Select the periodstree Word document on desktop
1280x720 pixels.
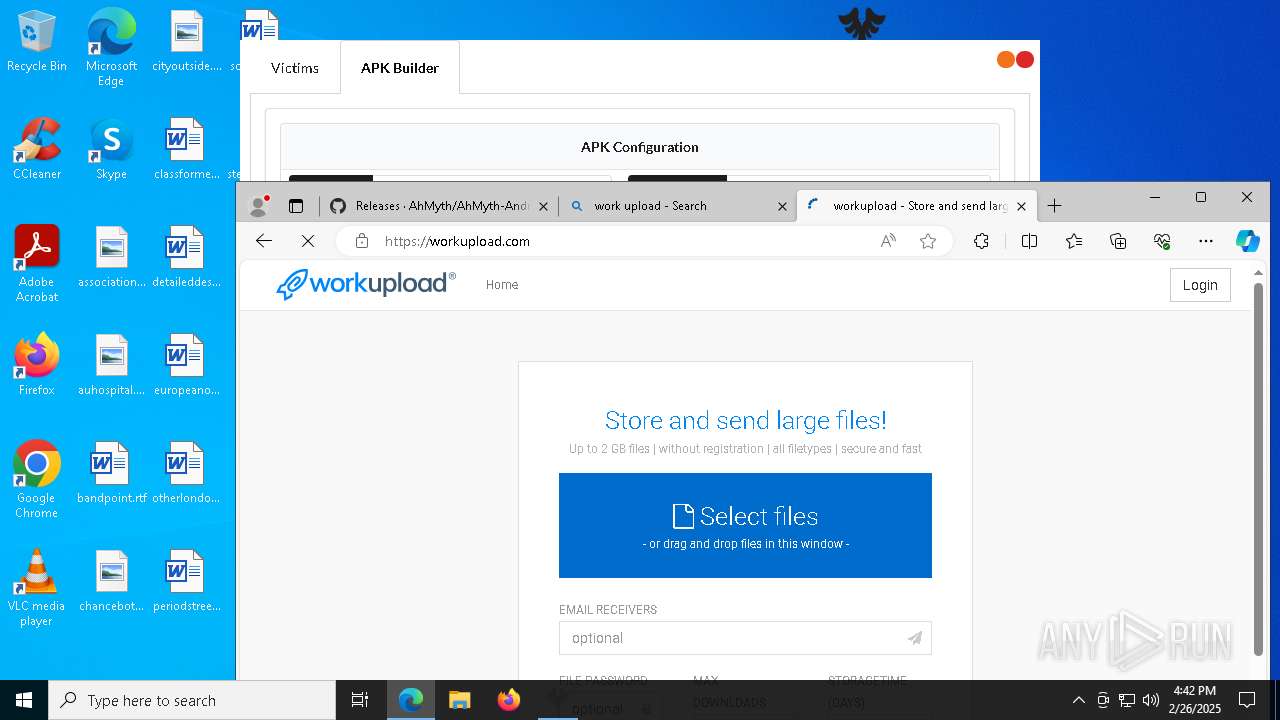tap(186, 581)
